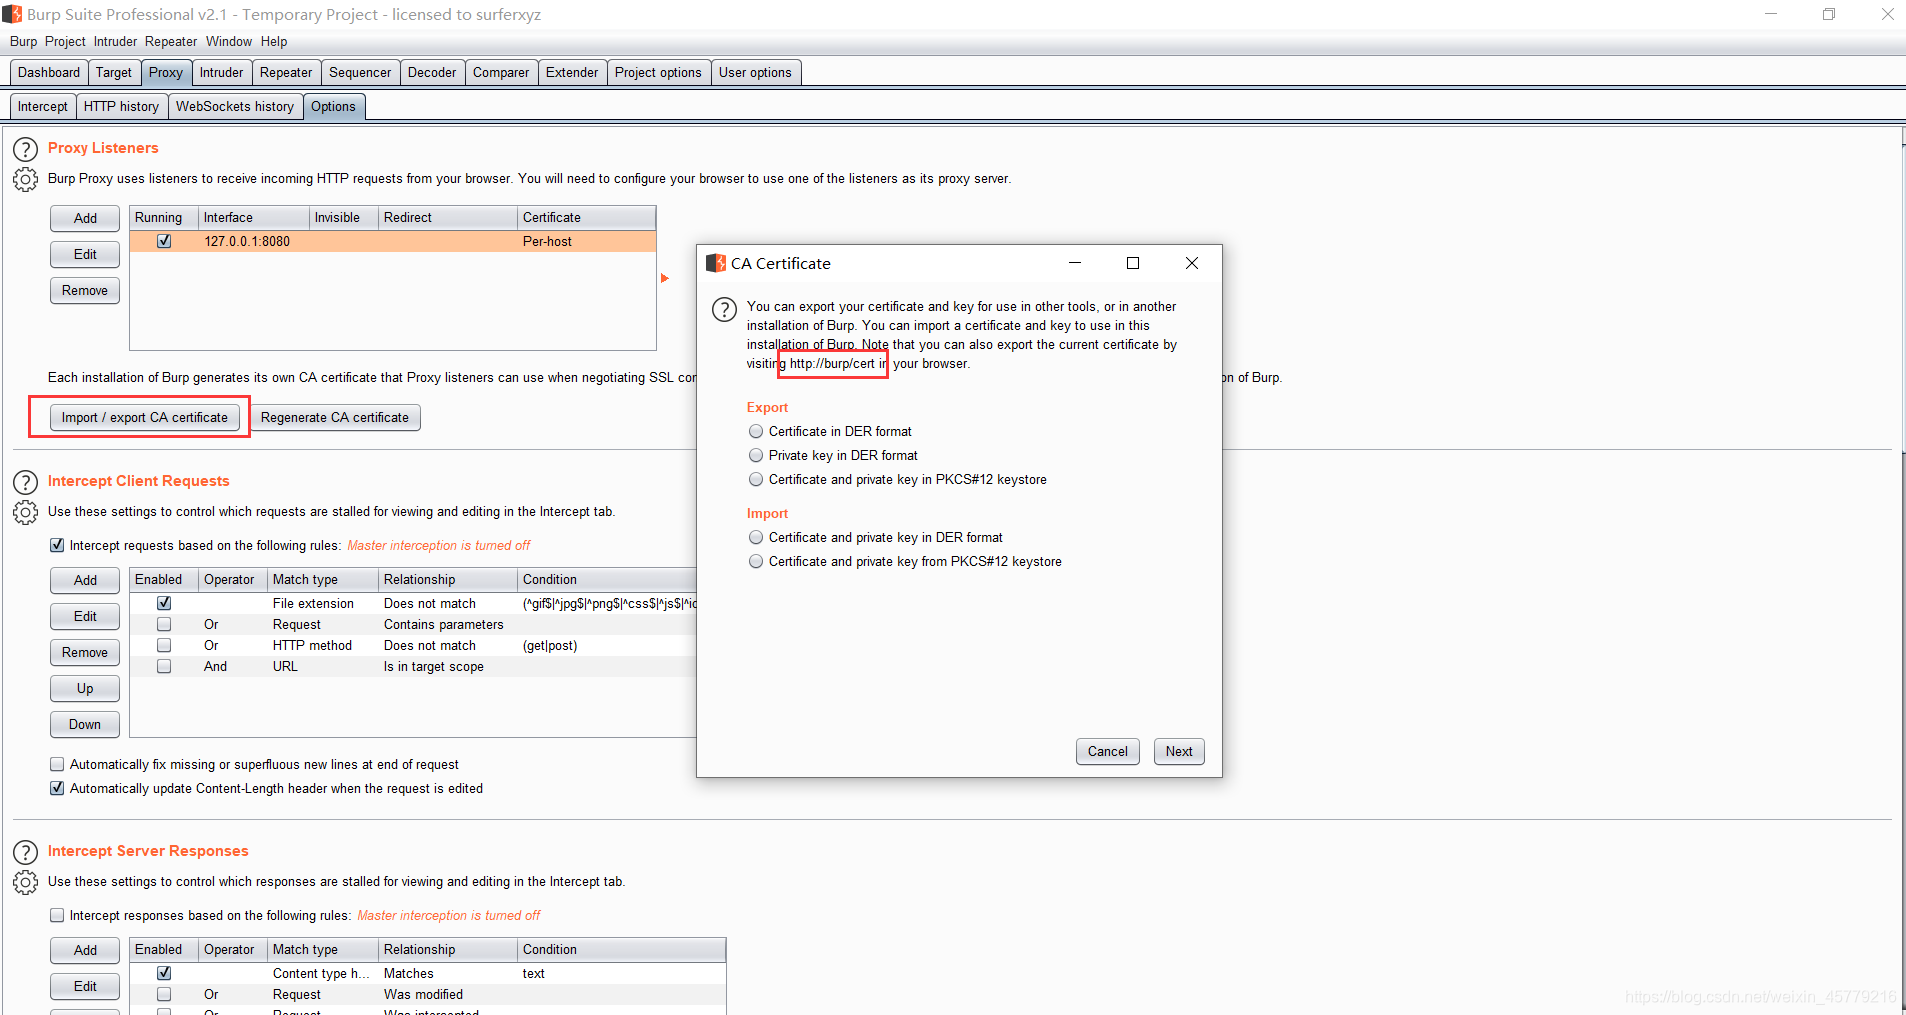
Task: Enable the Was modified response rule checkbox
Action: click(x=164, y=994)
